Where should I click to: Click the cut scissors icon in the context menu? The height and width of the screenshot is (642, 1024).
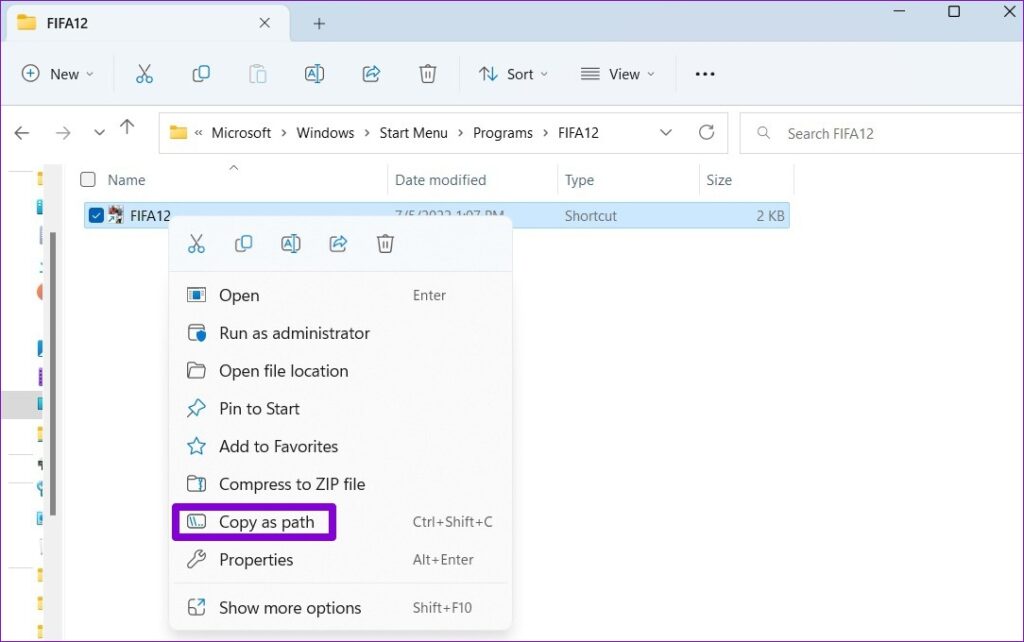tap(196, 243)
